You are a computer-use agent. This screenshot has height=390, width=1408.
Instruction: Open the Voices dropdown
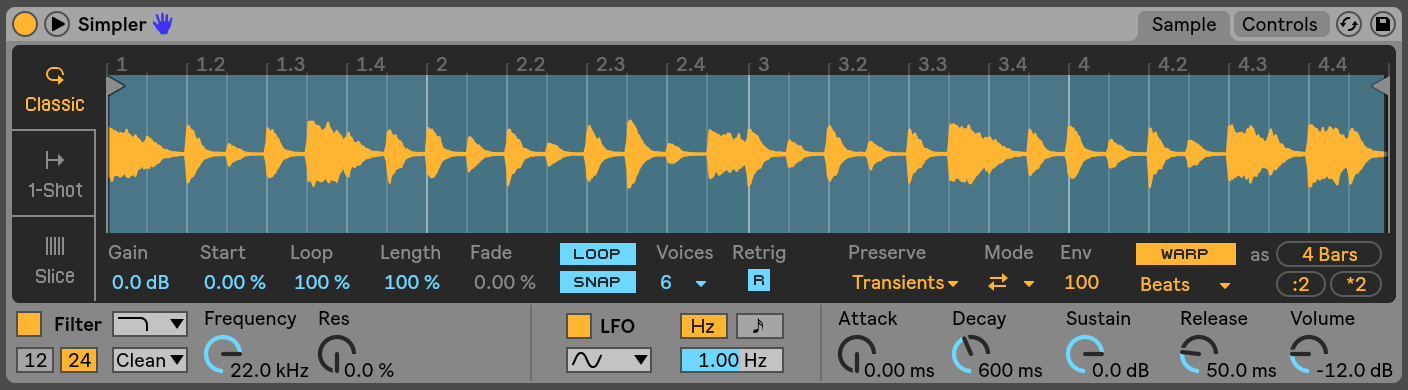[x=683, y=283]
